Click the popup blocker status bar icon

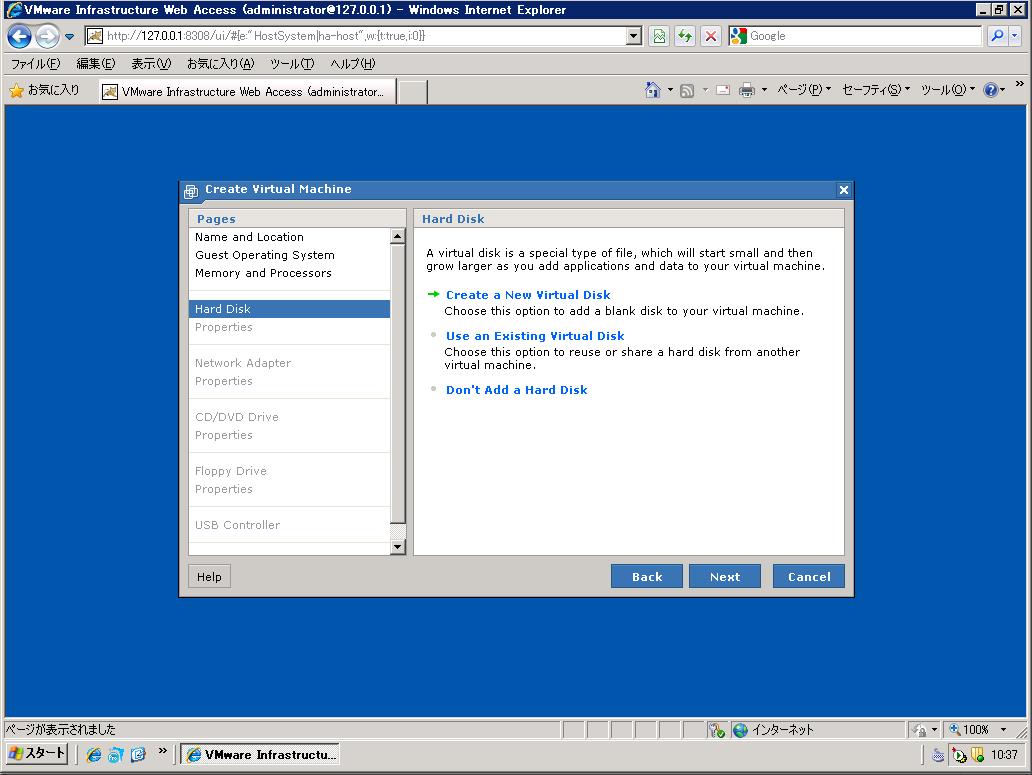[x=716, y=730]
